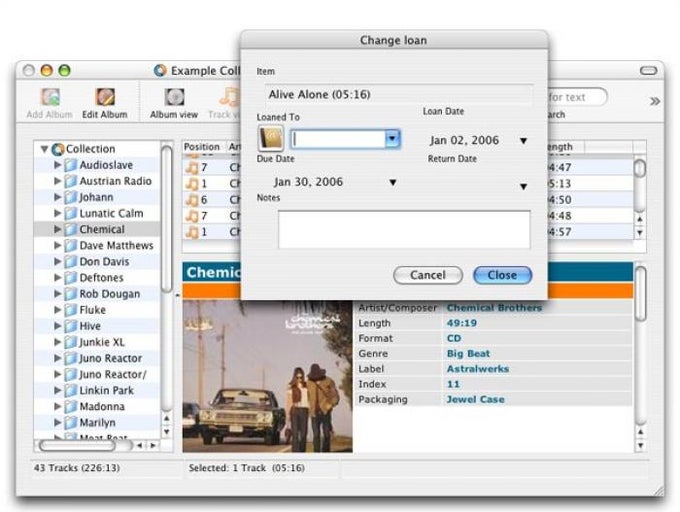Click the folder icon beside Fluke
The image size is (680, 512).
pyautogui.click(x=70, y=310)
